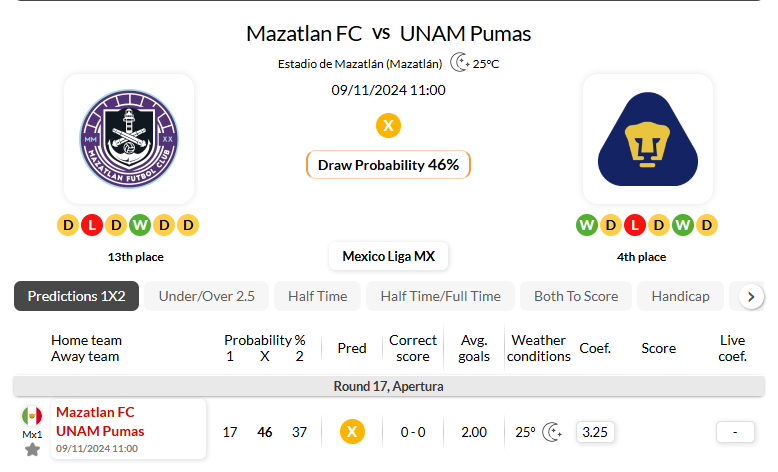Switch to the Under/Over 2.5 tab

point(206,296)
